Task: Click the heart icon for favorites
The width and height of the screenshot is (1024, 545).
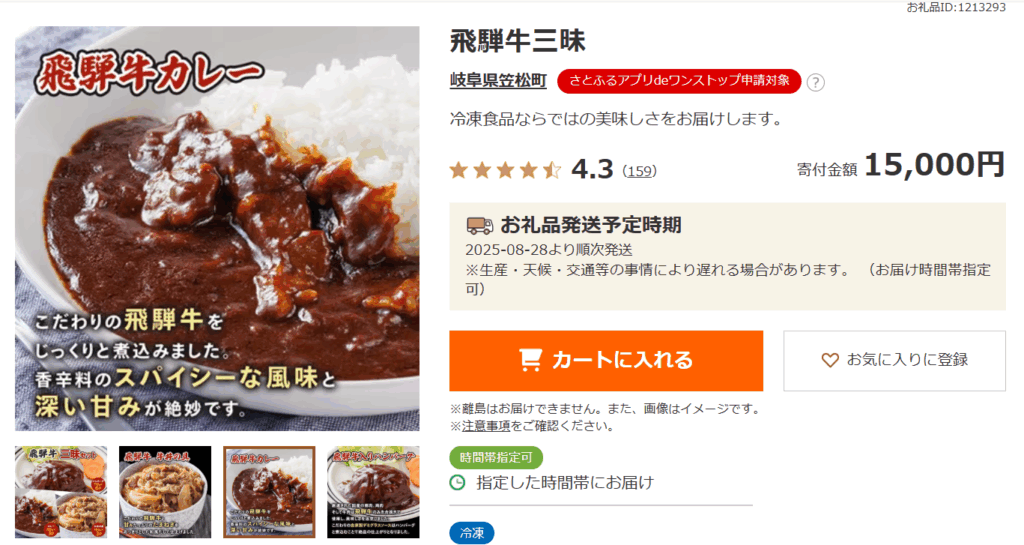Action: tap(830, 360)
